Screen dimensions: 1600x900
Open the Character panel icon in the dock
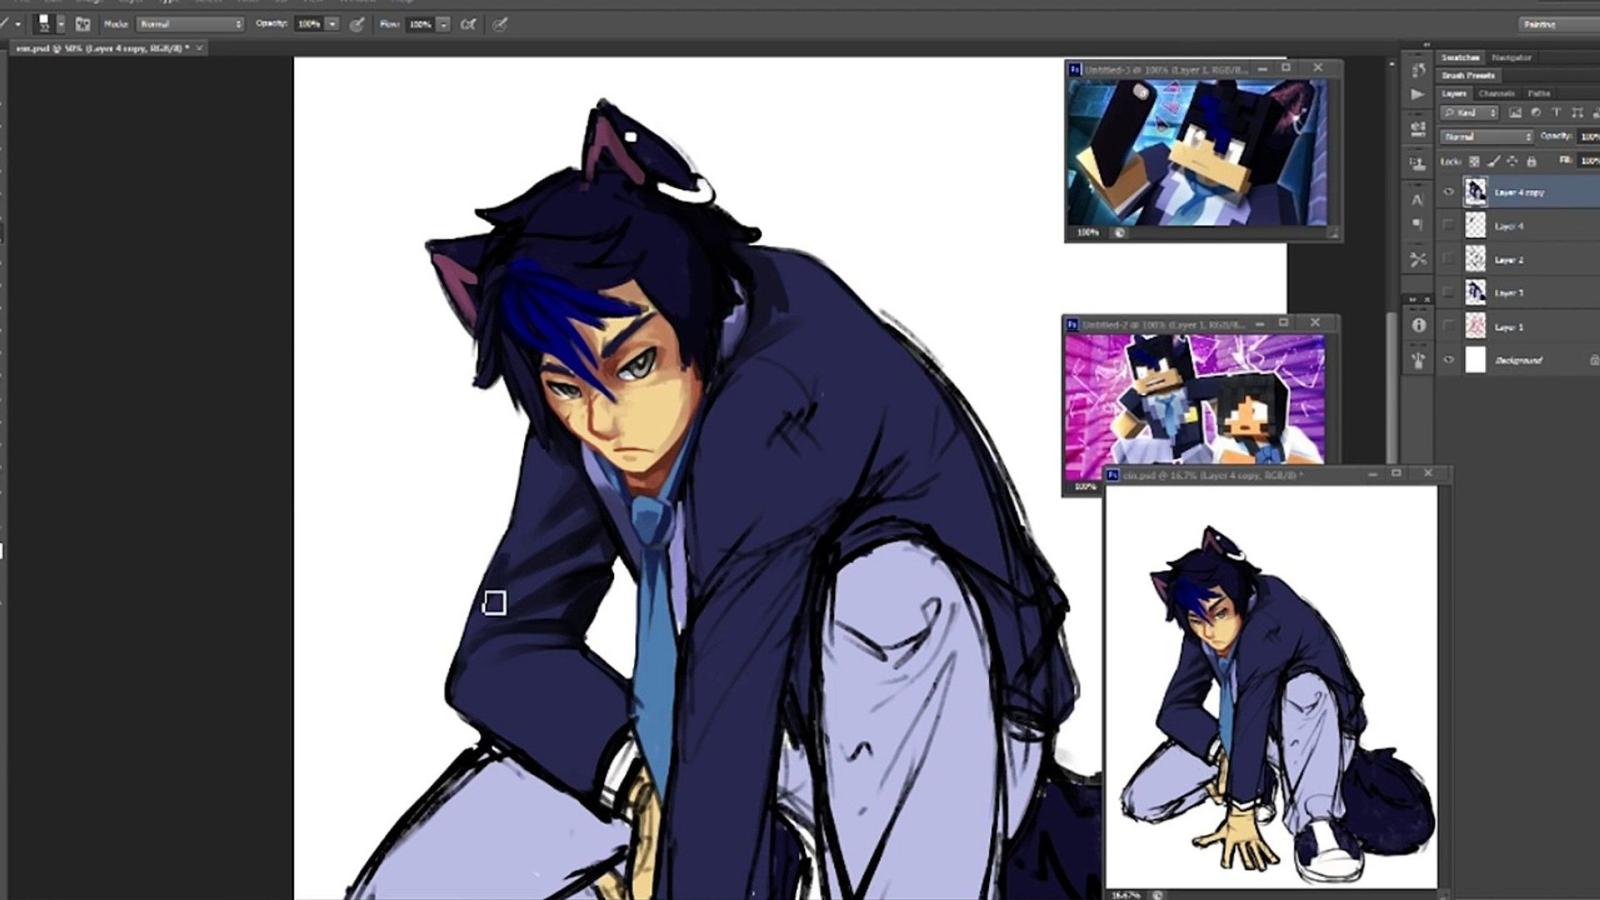[x=1417, y=200]
